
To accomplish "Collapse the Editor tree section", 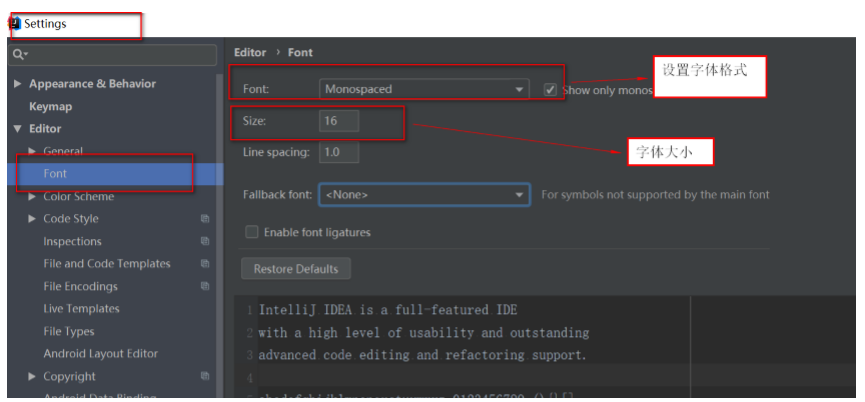I will 18,128.
